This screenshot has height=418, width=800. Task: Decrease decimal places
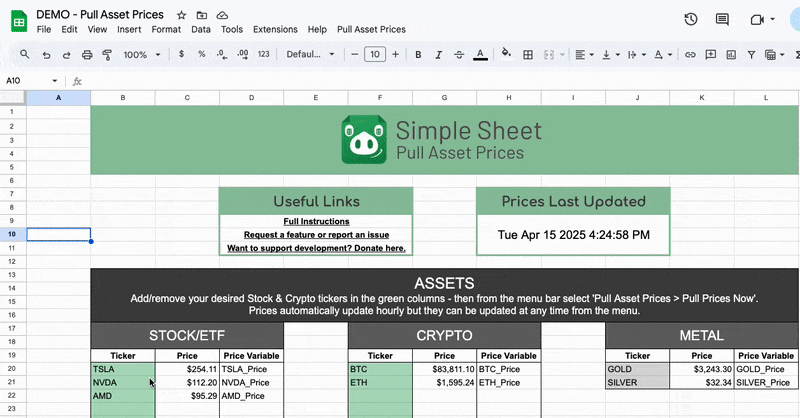point(222,54)
